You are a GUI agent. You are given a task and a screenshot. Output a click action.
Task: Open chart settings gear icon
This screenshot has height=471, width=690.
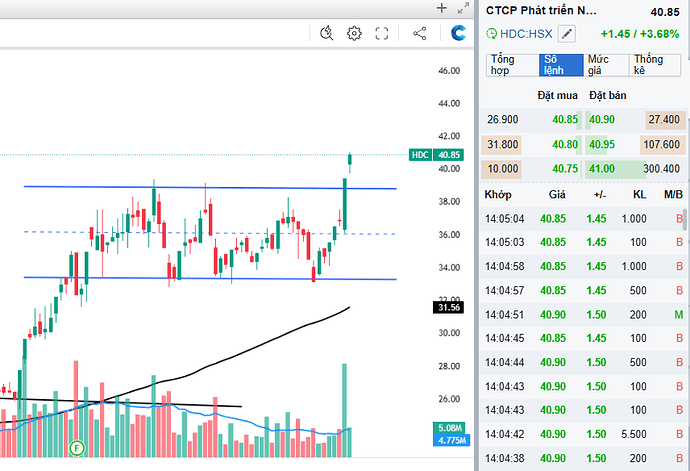354,33
